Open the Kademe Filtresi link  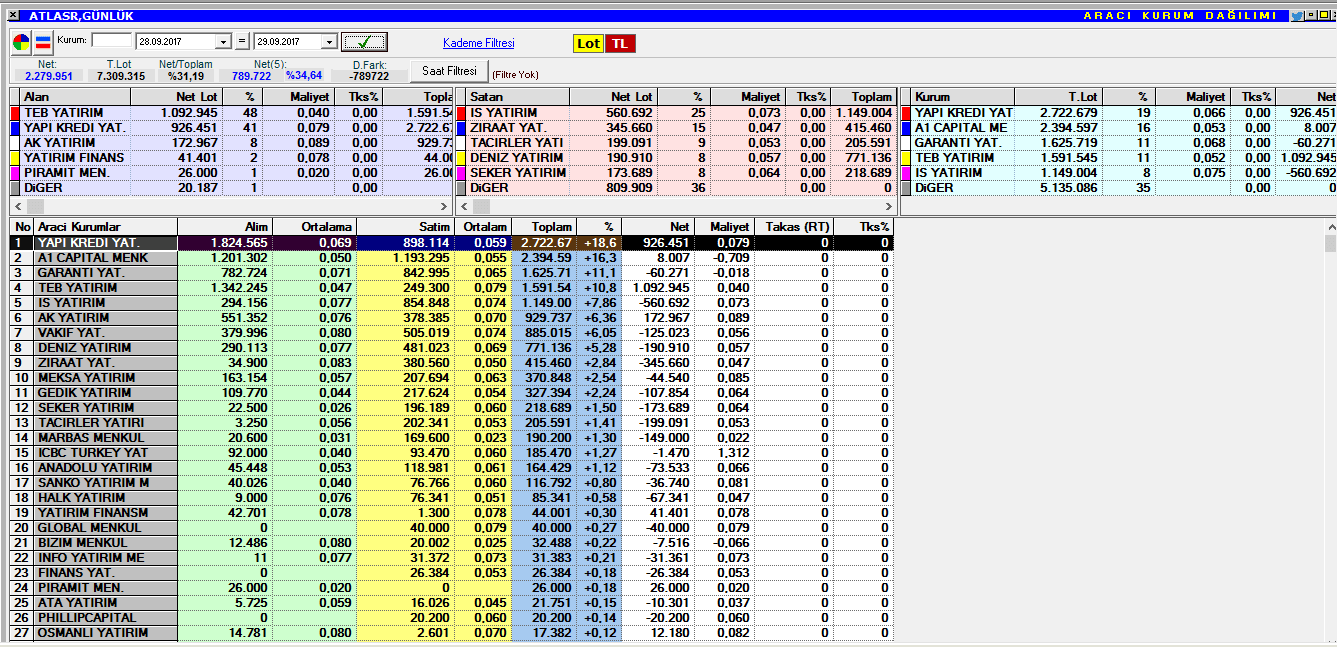pyautogui.click(x=478, y=43)
